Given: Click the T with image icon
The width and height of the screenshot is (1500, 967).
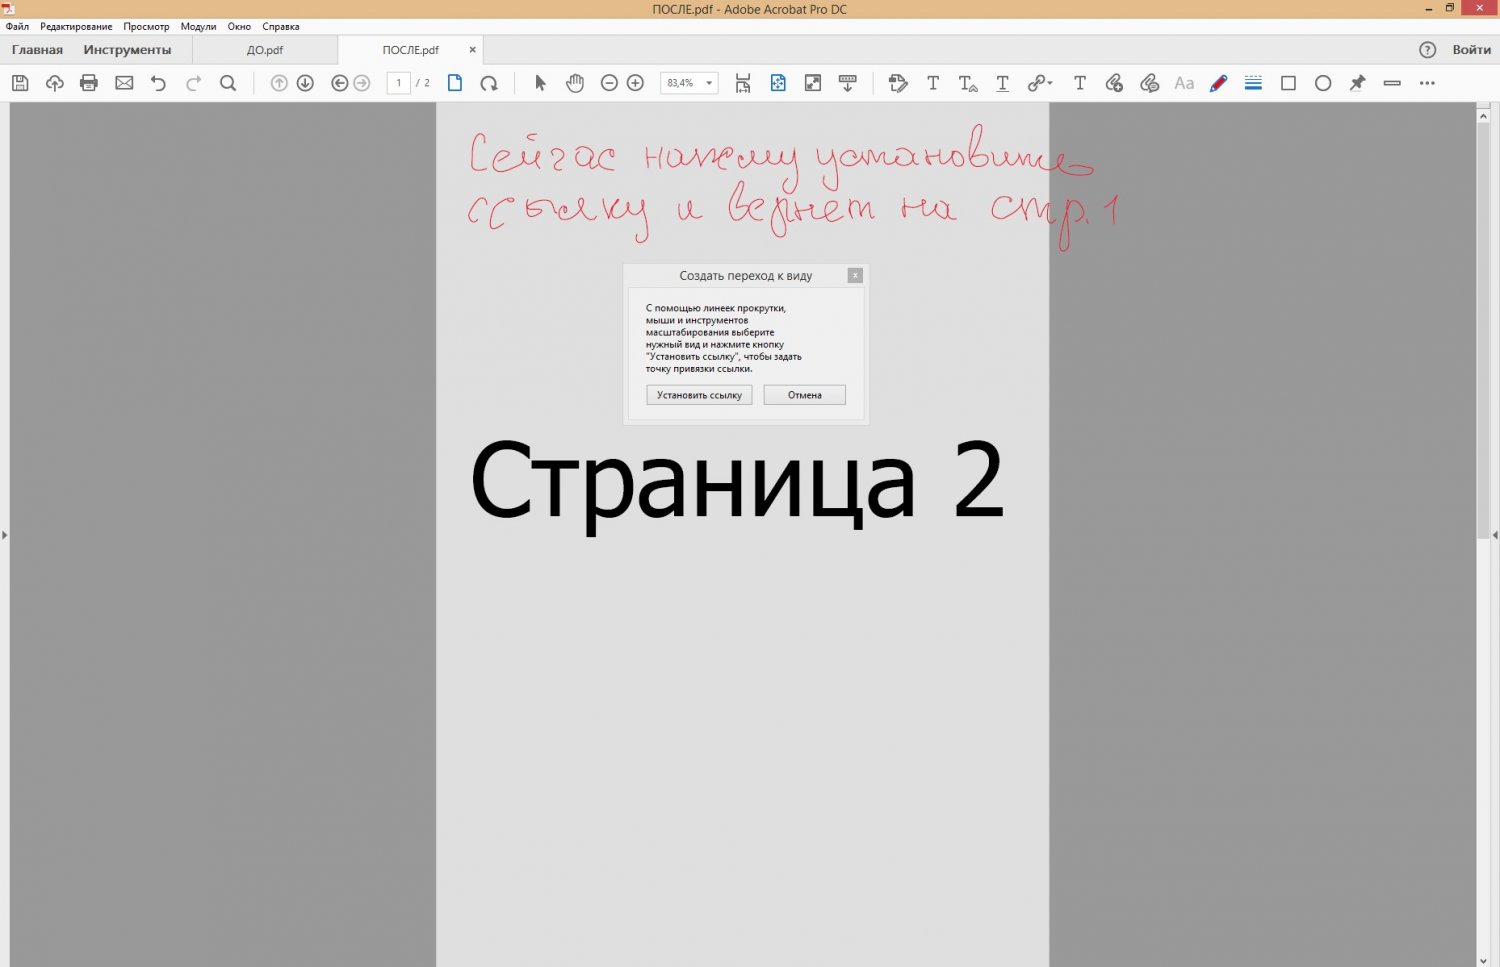Looking at the screenshot, I should [x=968, y=83].
